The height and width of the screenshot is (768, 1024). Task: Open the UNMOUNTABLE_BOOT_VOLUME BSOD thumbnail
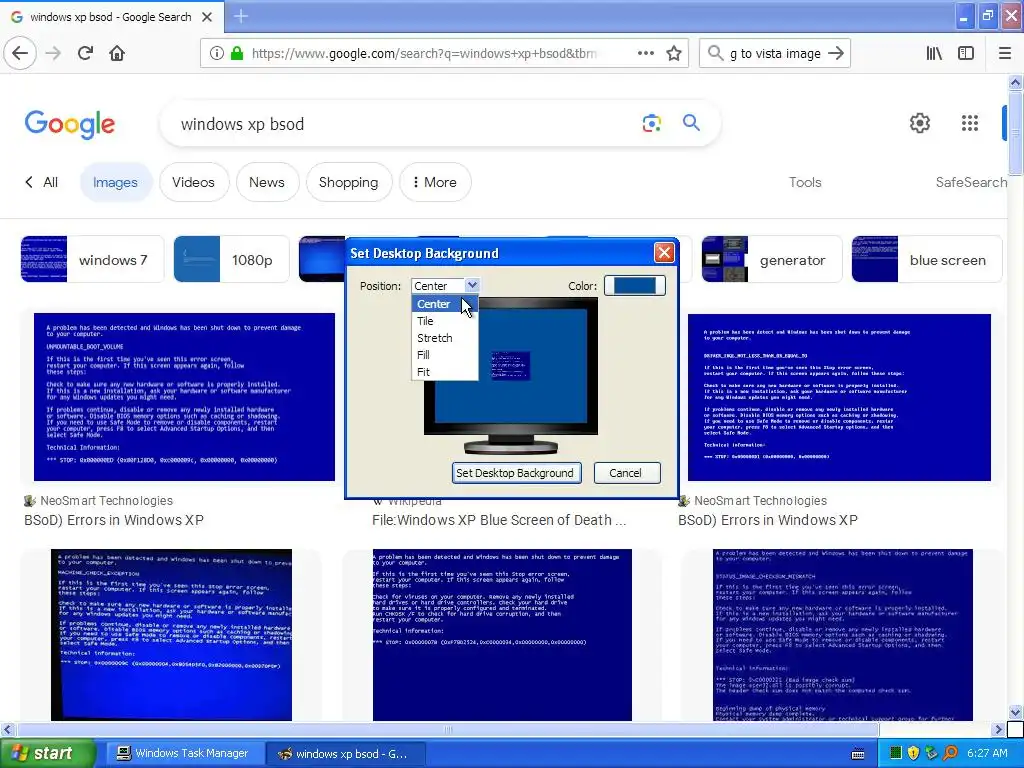point(184,396)
